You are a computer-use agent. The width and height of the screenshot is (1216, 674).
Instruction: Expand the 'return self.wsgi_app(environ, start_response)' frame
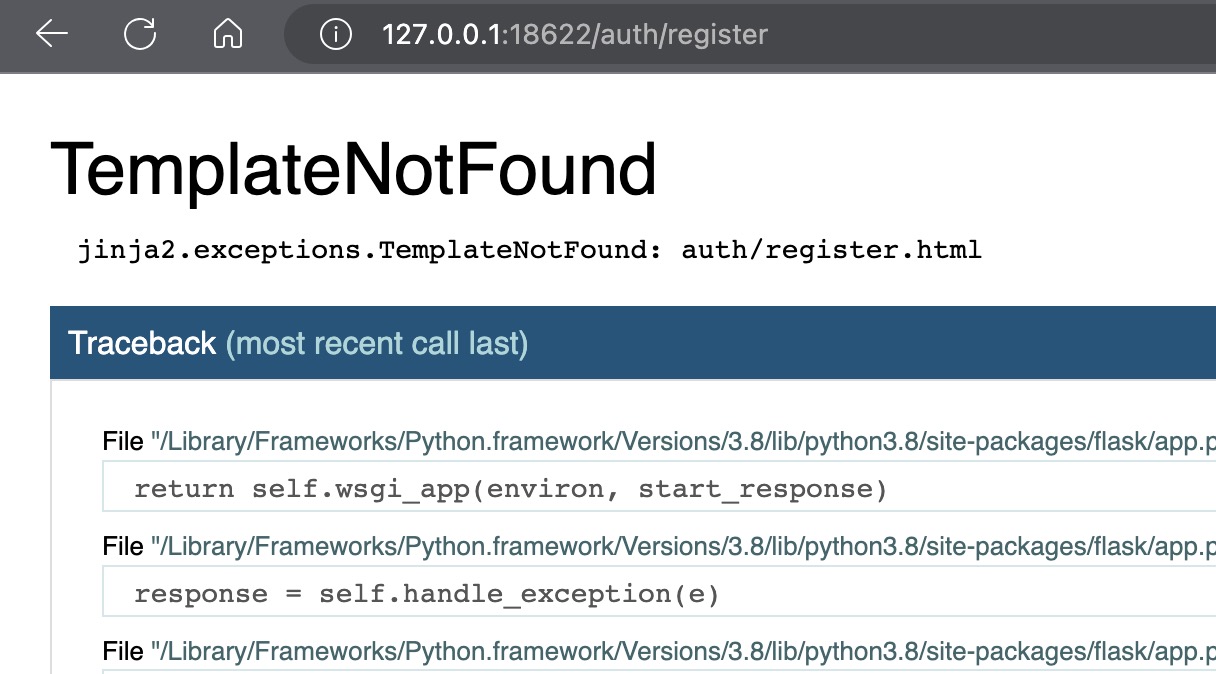[659, 489]
